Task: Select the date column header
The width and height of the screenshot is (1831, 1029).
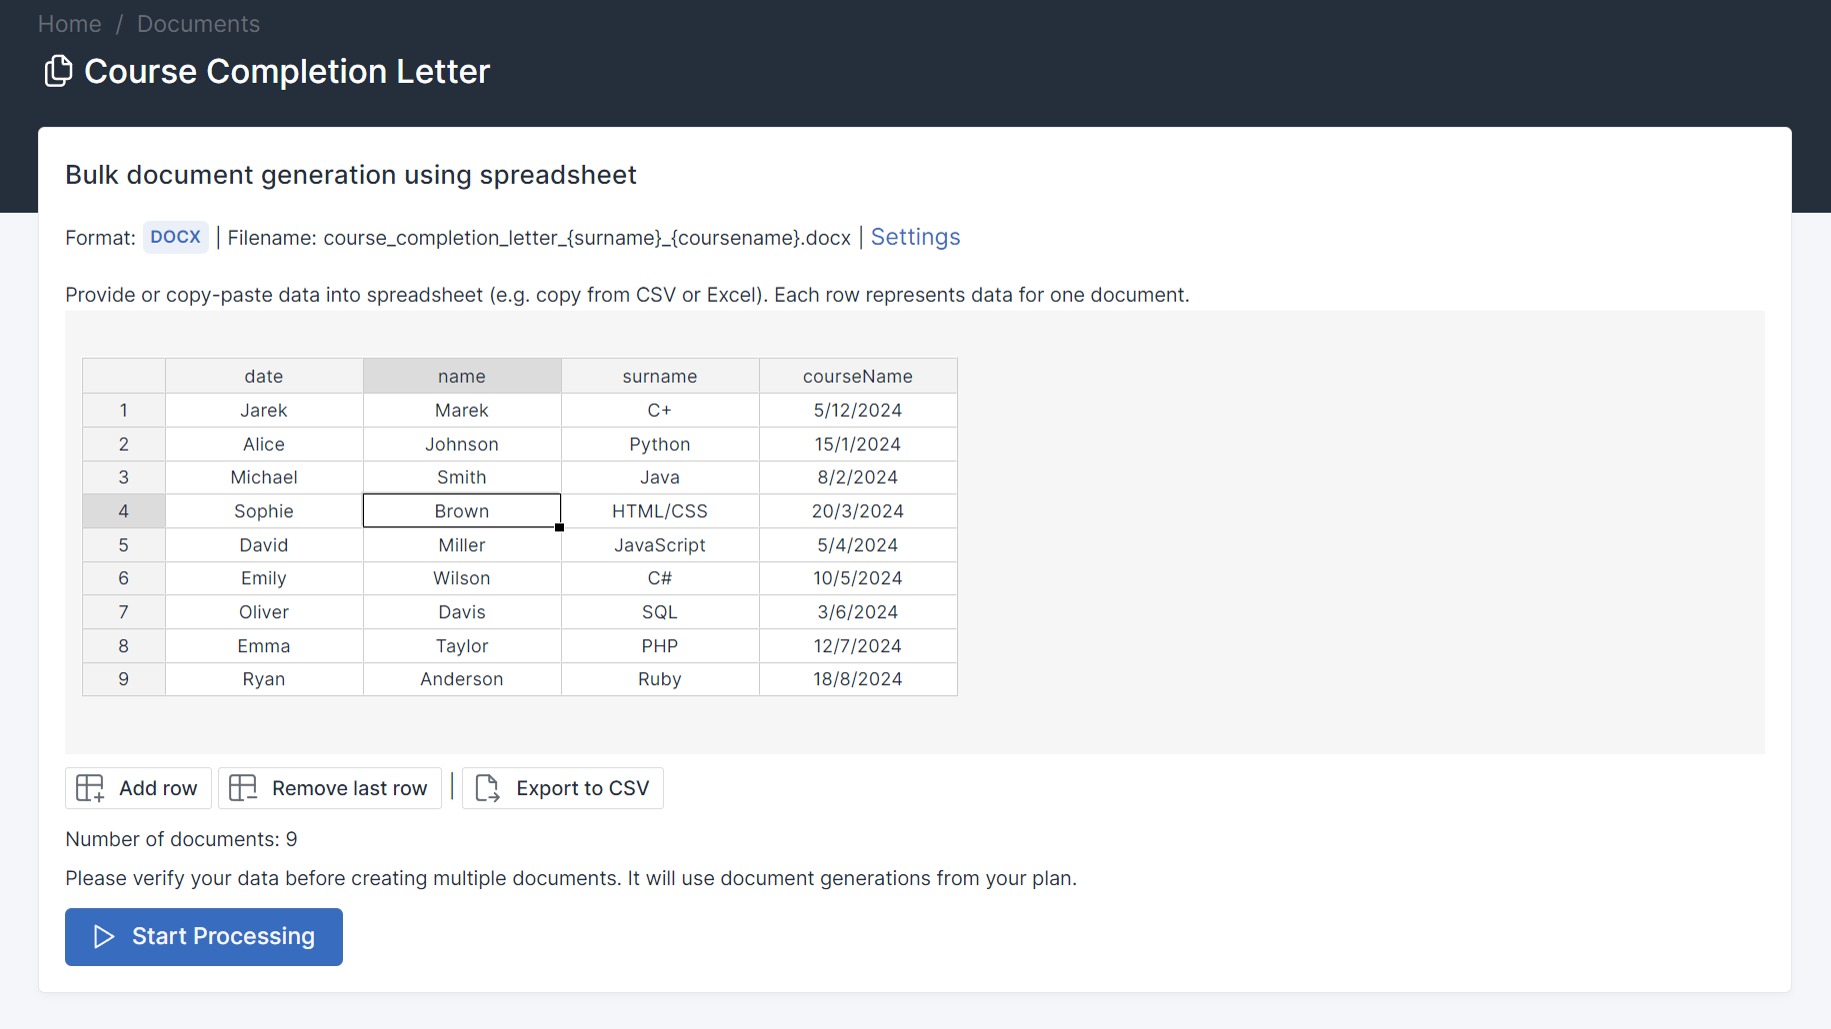Action: 264,376
